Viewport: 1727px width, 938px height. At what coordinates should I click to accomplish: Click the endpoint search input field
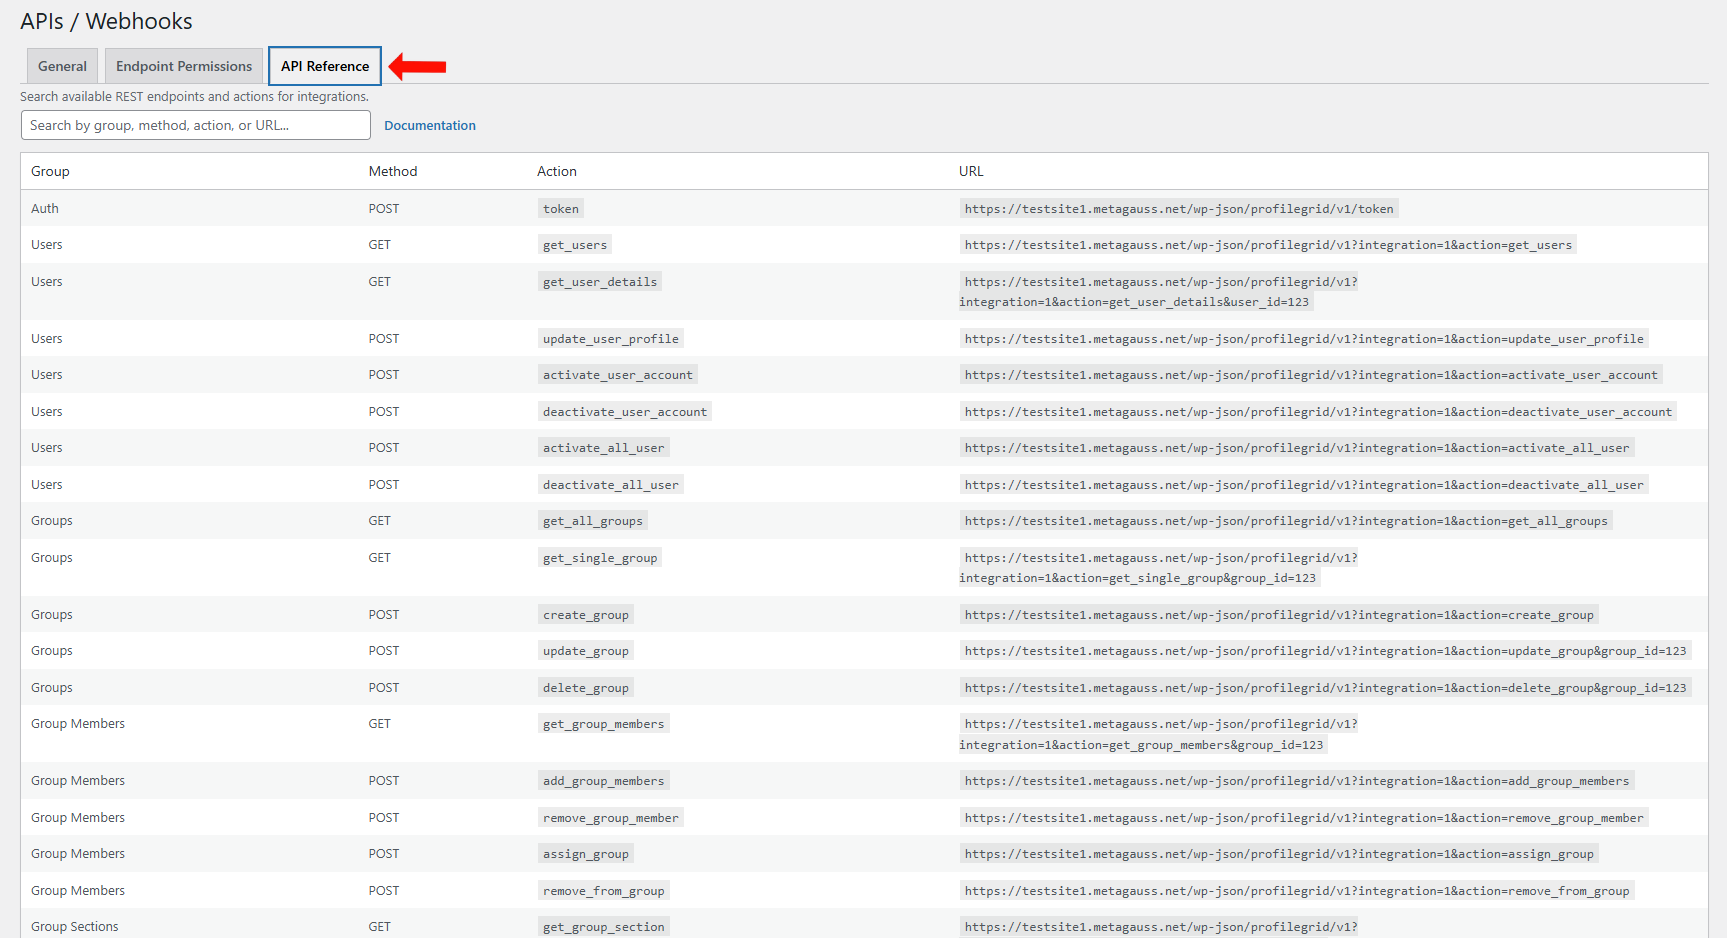[196, 125]
